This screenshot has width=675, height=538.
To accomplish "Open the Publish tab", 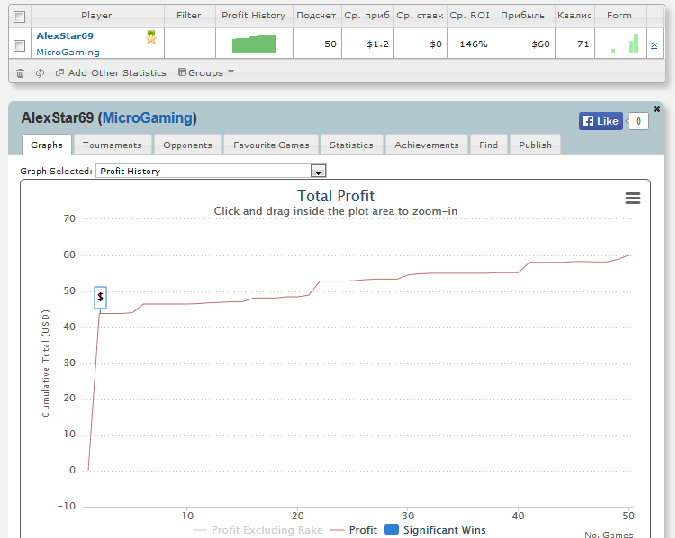I will pyautogui.click(x=535, y=145).
